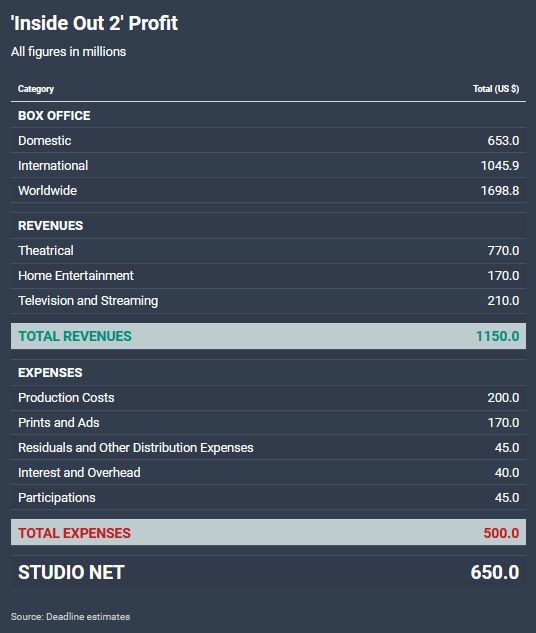
Task: Select the Television and Streaming row
Action: coord(268,301)
